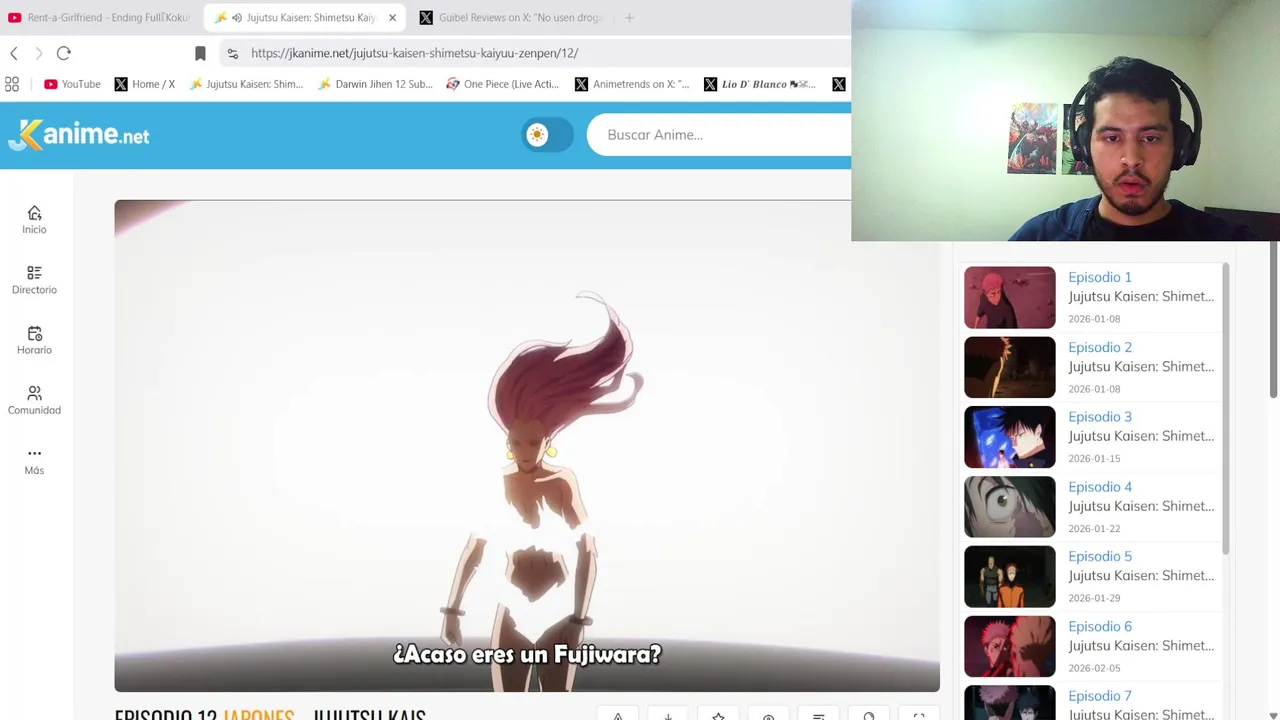The height and width of the screenshot is (720, 1280).
Task: Click the date 2026-02-05
Action: 1094,668
